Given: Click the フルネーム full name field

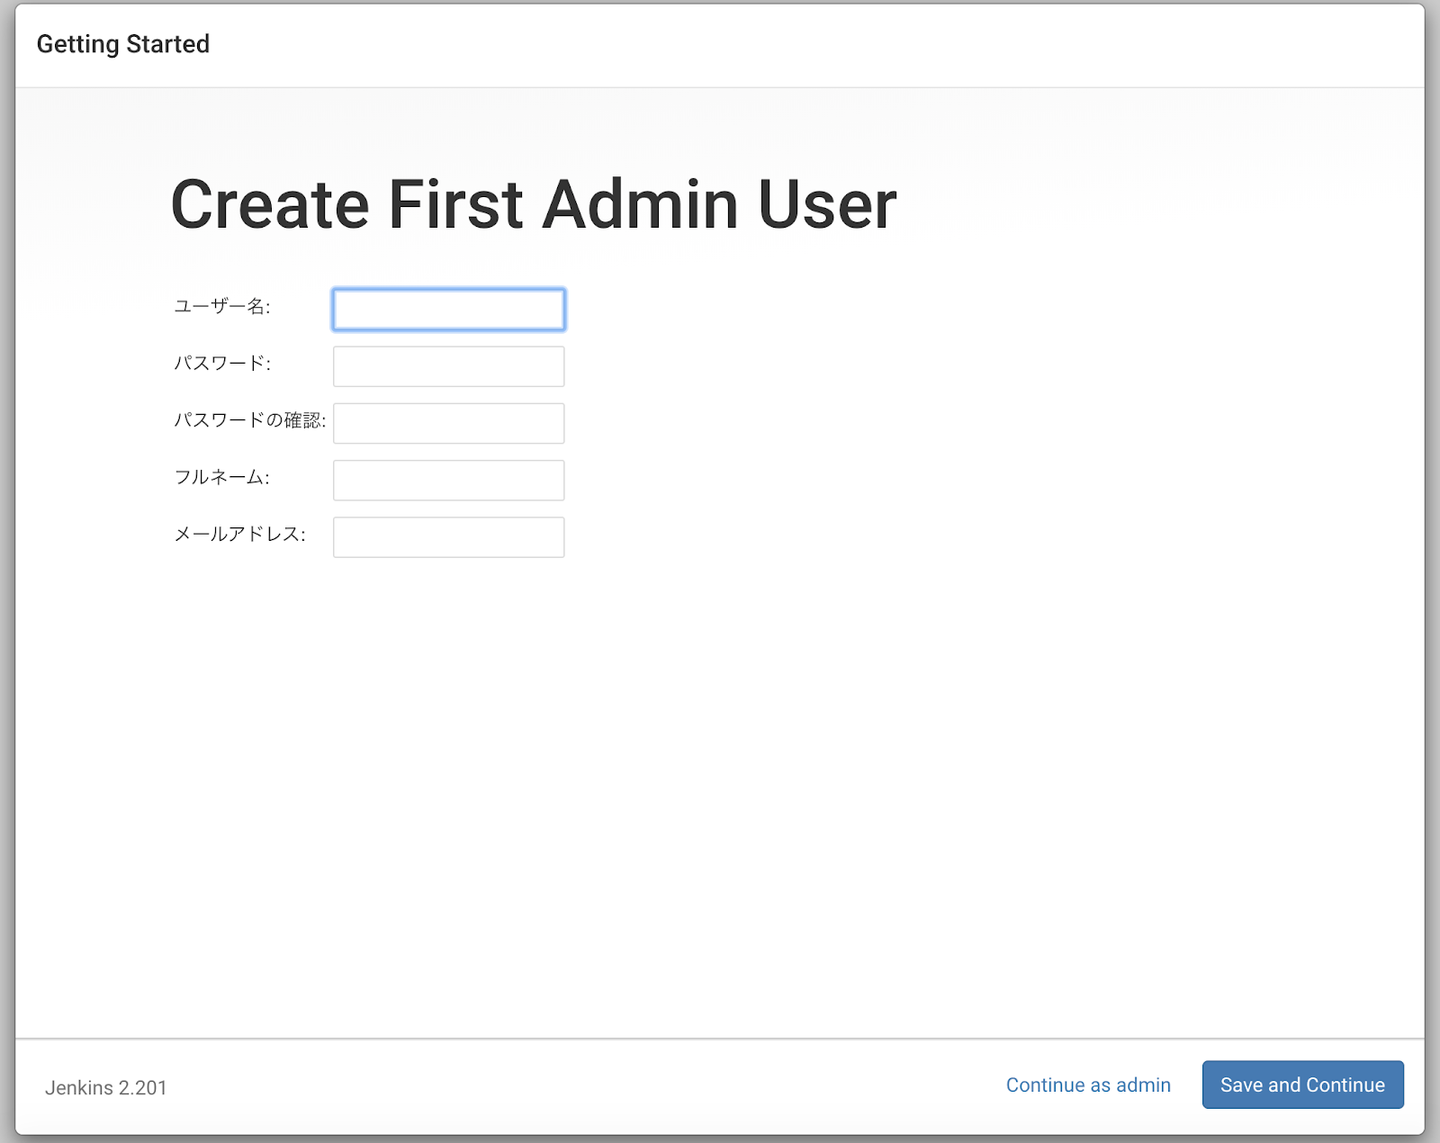Looking at the screenshot, I should [x=448, y=480].
